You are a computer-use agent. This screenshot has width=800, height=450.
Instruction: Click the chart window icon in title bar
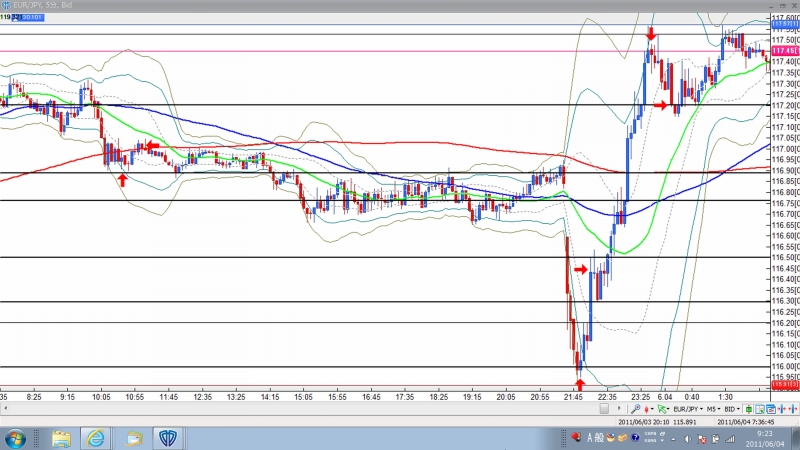click(6, 5)
